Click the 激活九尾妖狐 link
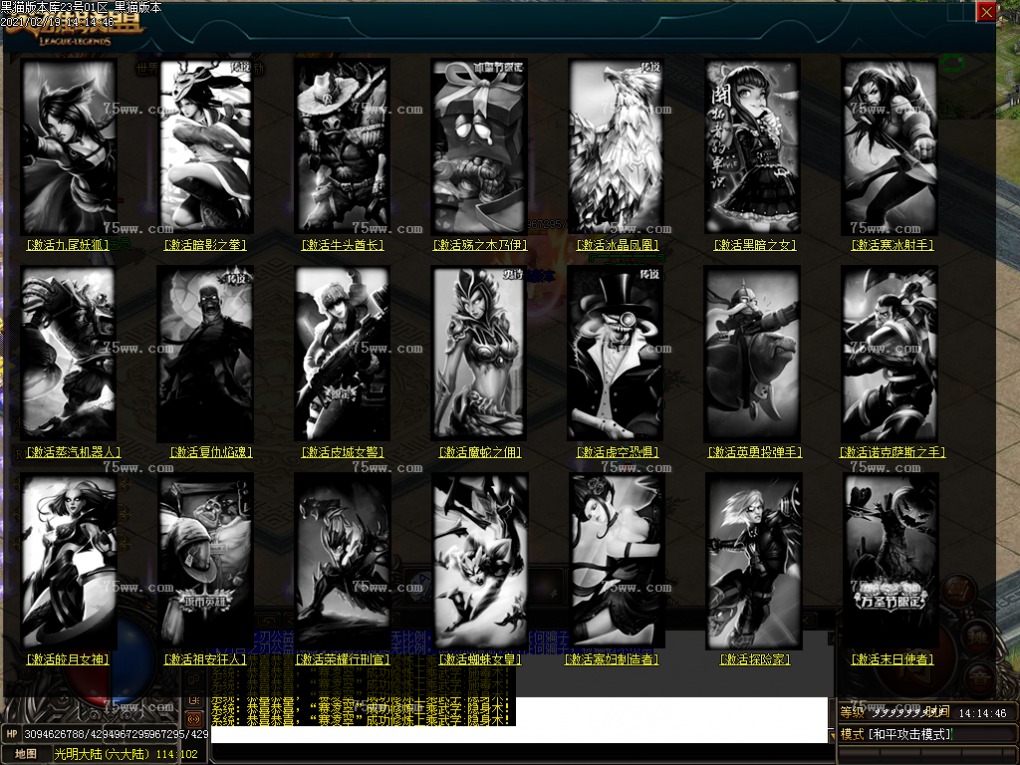 [68, 245]
